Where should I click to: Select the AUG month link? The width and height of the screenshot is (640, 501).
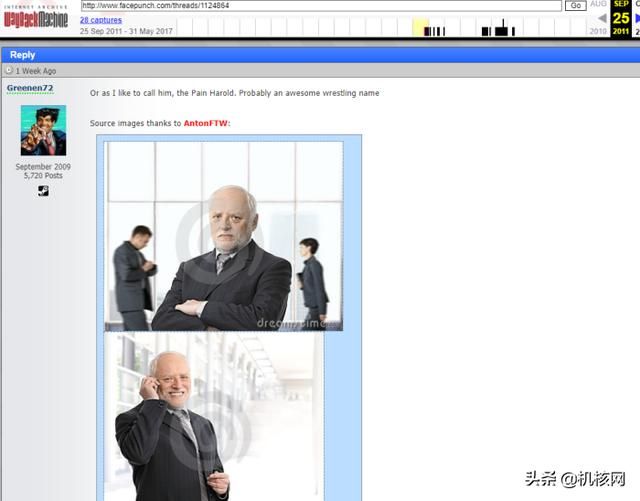[598, 4]
